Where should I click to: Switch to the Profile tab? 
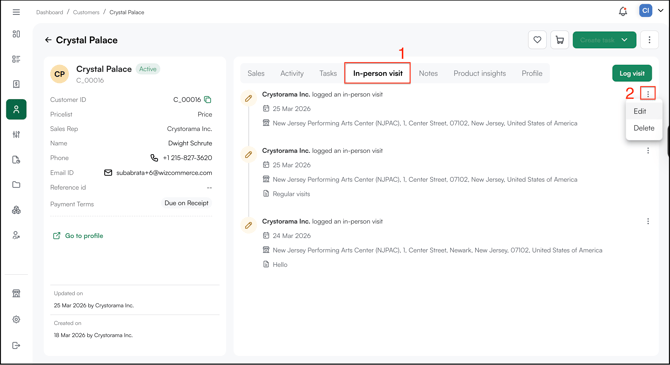coord(532,74)
